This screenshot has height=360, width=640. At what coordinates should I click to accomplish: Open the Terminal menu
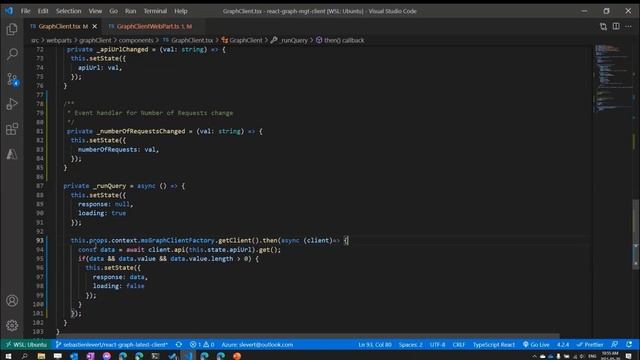155,11
